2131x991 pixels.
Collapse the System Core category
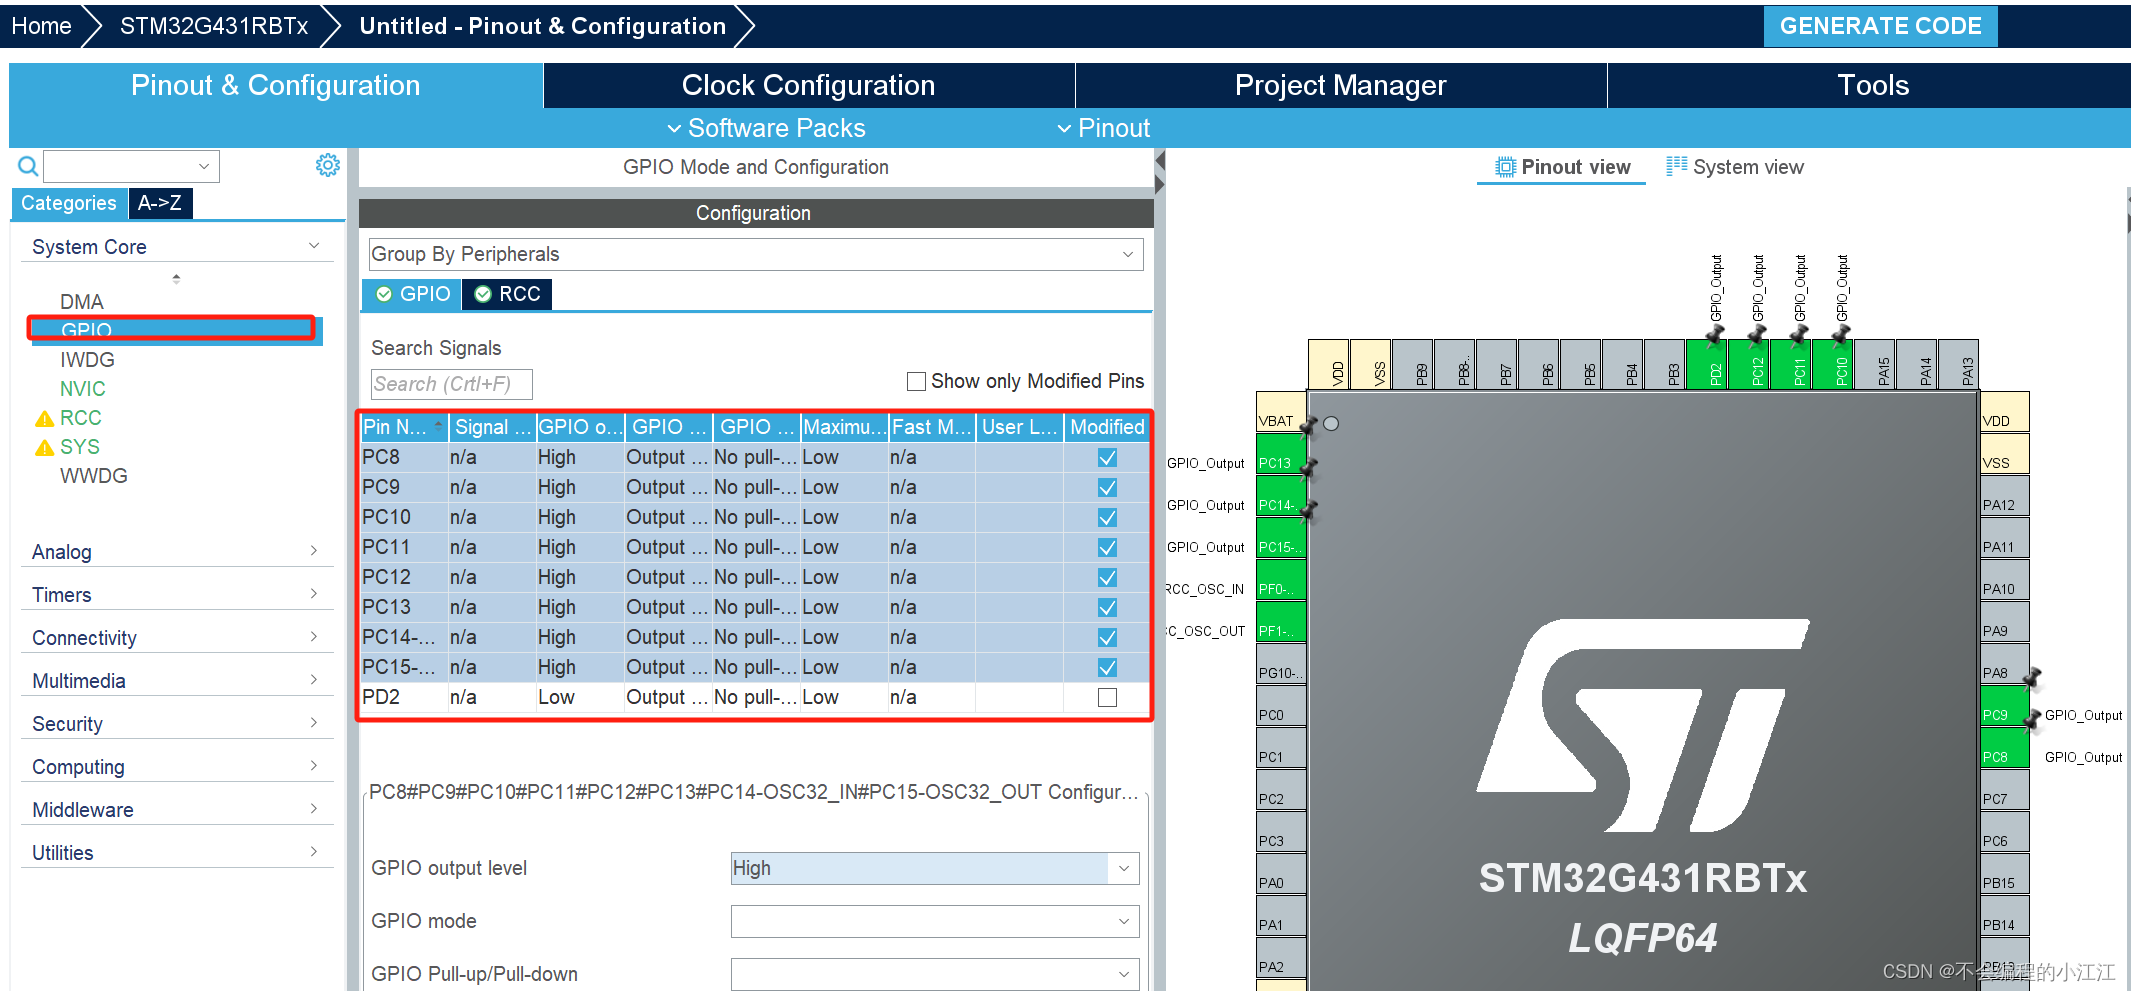(177, 246)
